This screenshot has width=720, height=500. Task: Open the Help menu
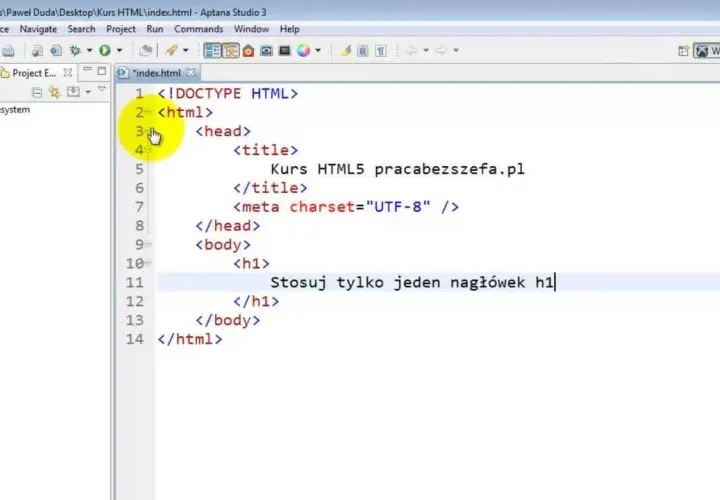point(290,29)
